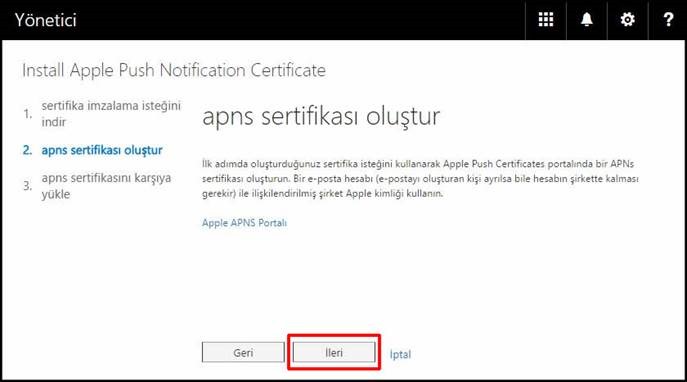Open notifications bell icon

(x=587, y=20)
